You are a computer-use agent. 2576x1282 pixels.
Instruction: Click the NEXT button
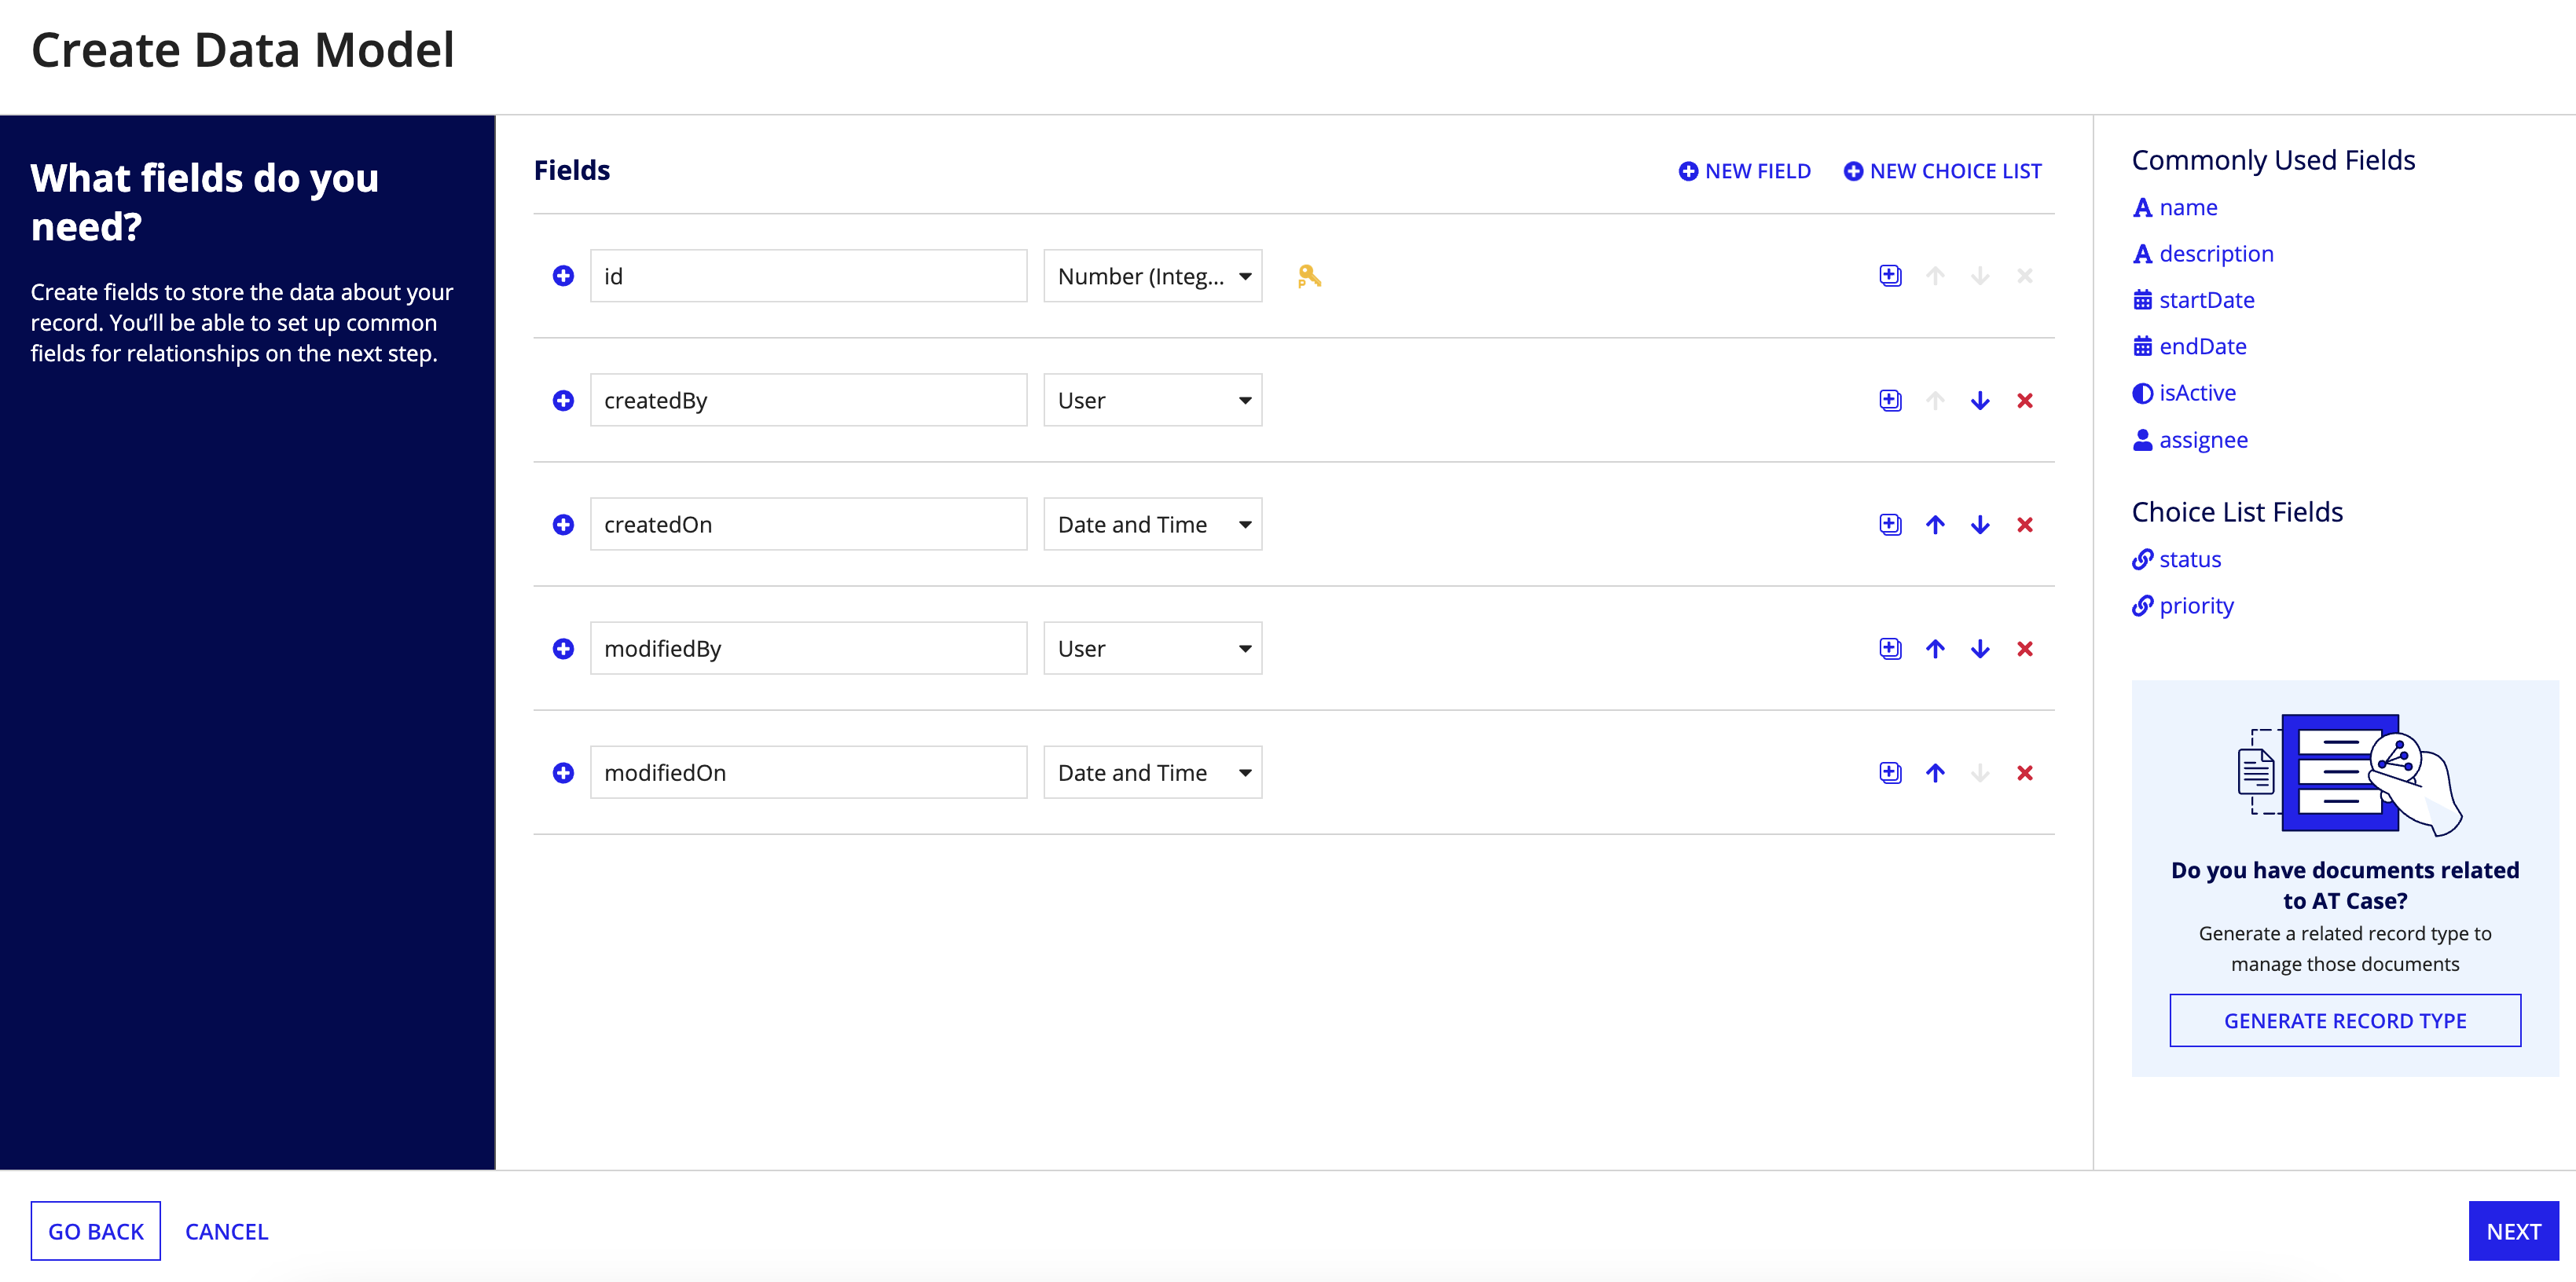[2513, 1231]
